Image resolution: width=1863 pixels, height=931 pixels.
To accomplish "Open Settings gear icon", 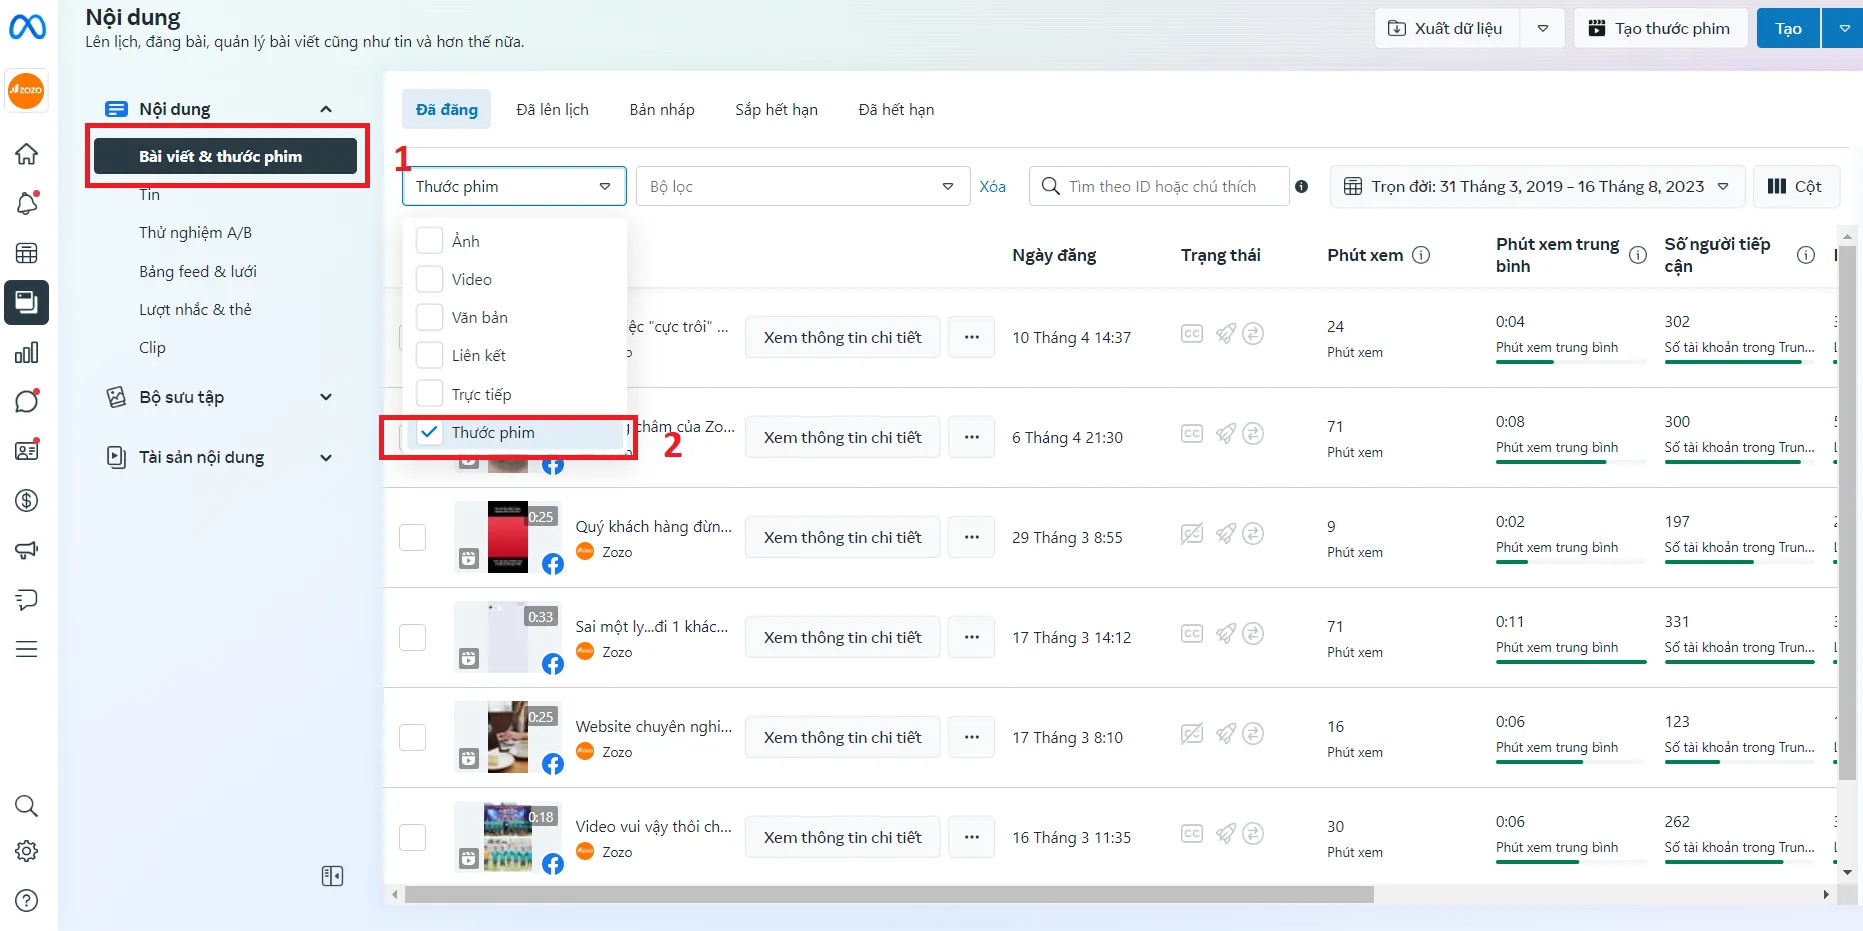I will coord(27,851).
